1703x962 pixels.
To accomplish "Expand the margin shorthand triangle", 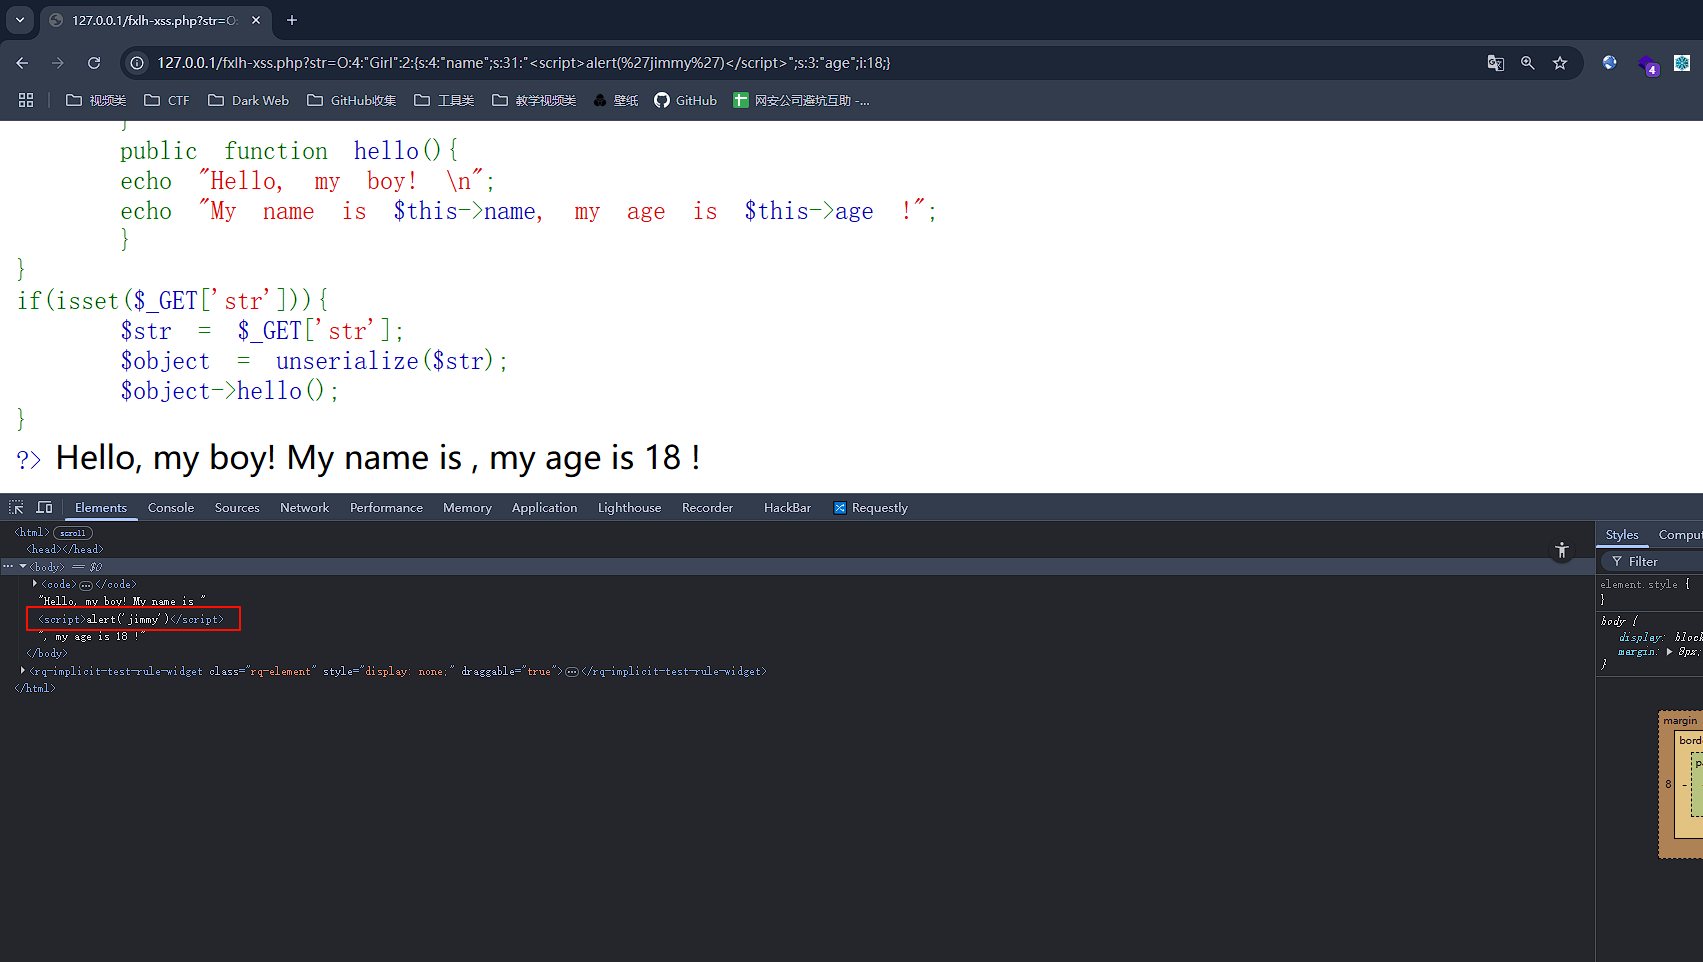I will pyautogui.click(x=1669, y=652).
